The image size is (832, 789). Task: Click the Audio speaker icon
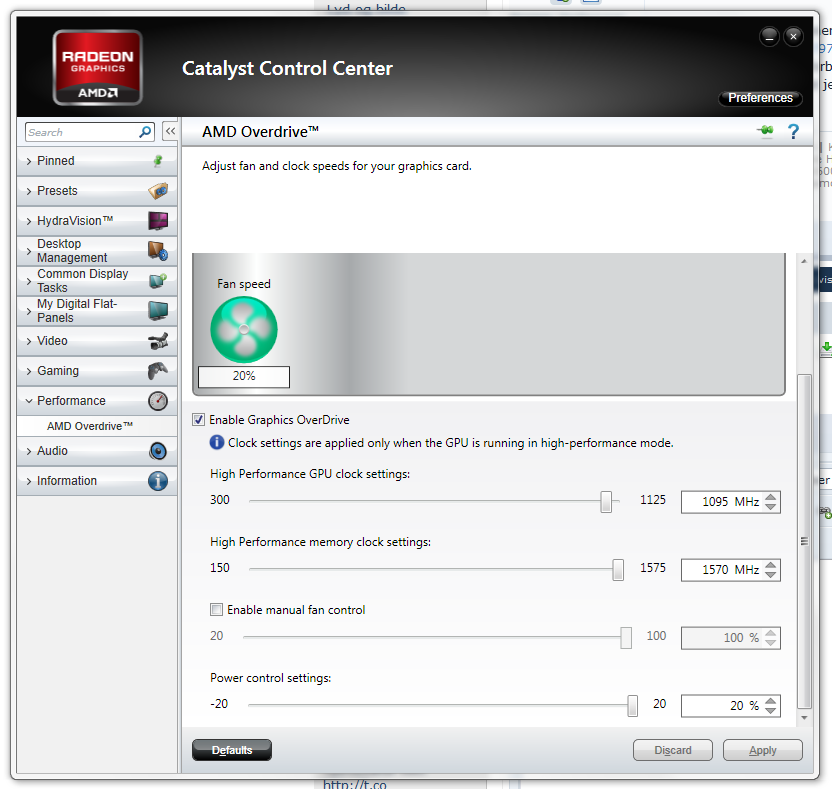click(x=158, y=451)
